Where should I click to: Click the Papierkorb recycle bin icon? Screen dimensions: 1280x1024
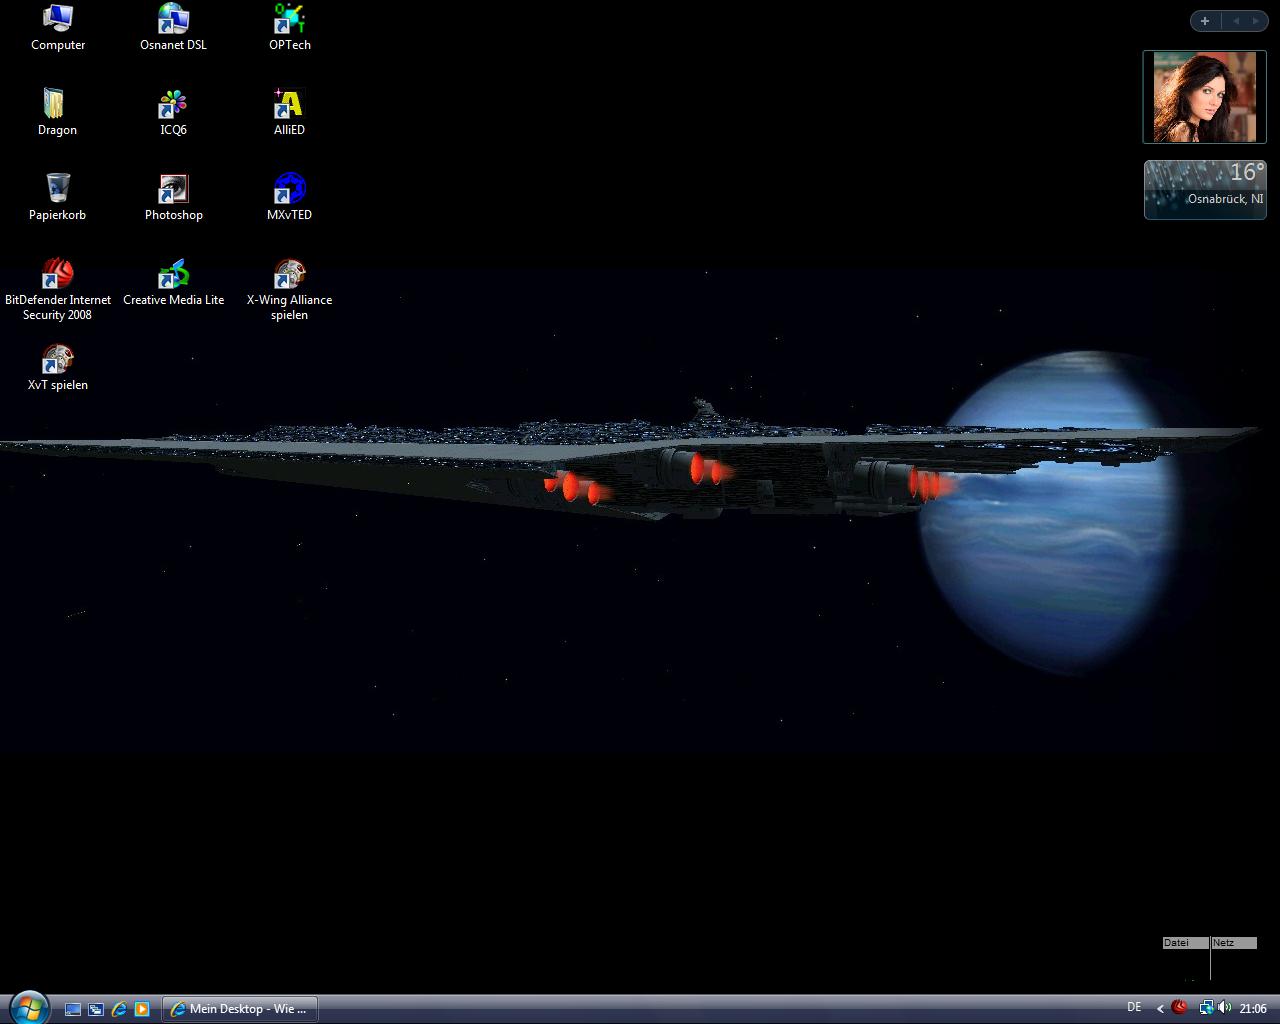[x=57, y=190]
